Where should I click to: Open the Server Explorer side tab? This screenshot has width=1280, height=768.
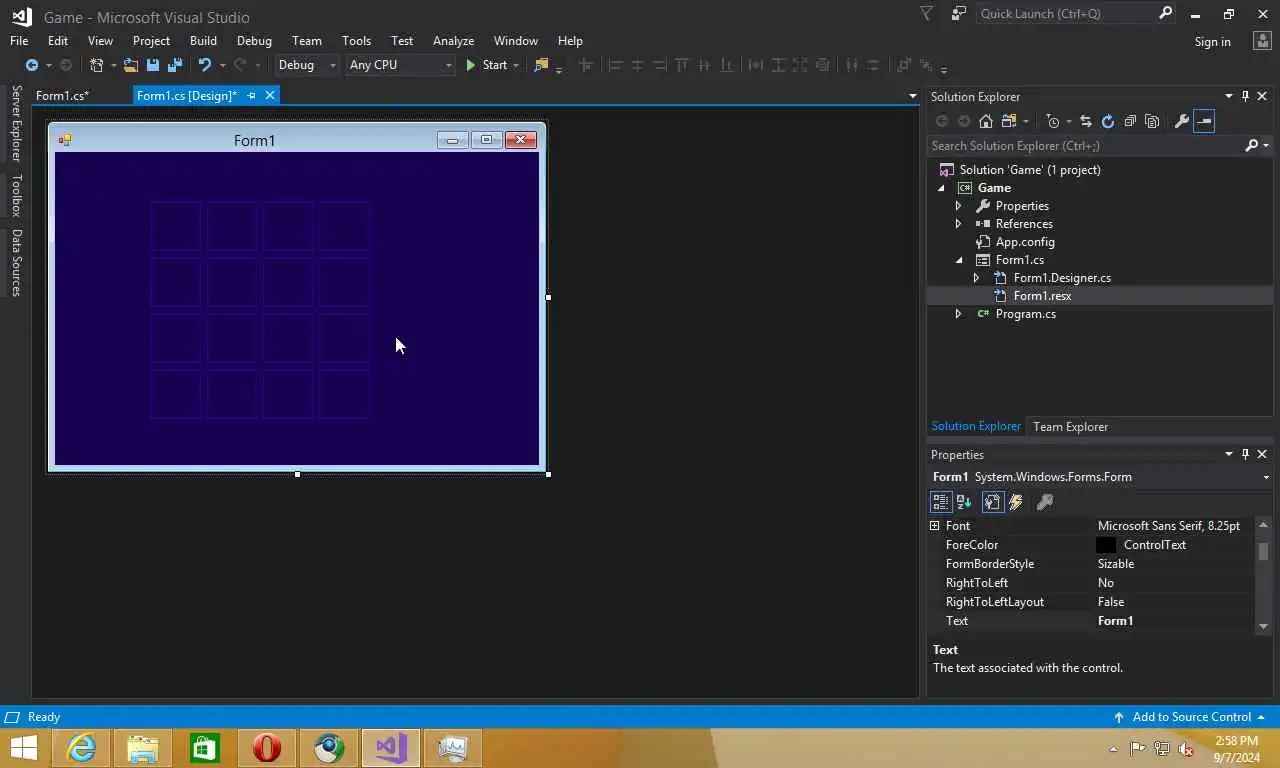click(x=16, y=124)
